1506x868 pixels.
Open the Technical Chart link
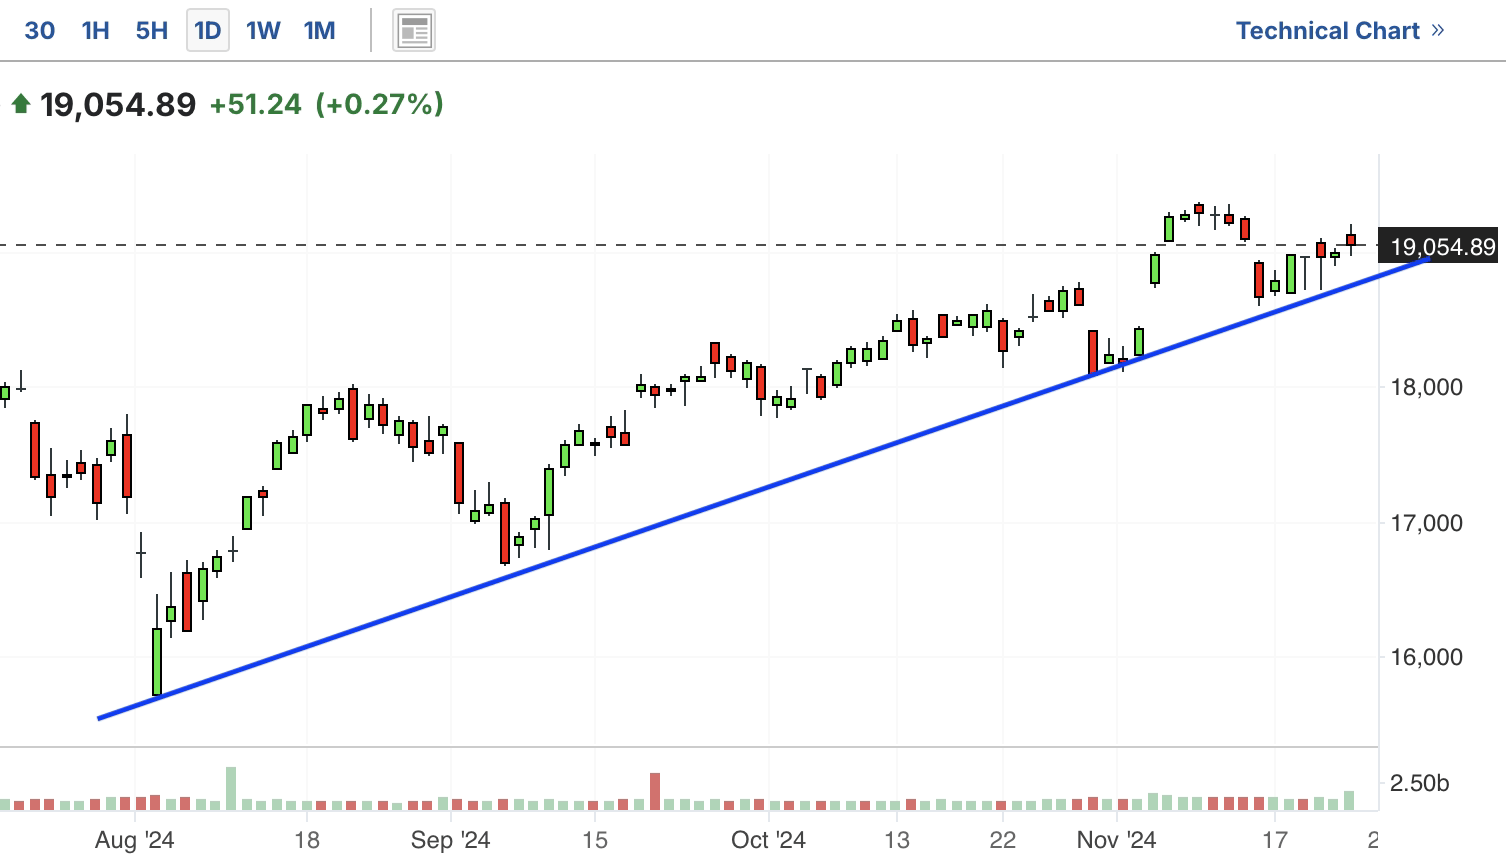[1340, 31]
